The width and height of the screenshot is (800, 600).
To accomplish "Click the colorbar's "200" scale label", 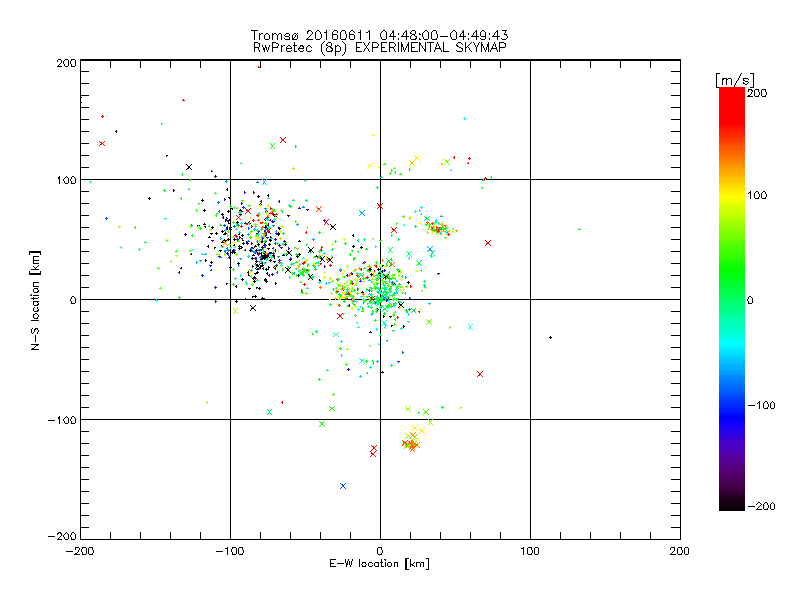I will point(757,93).
